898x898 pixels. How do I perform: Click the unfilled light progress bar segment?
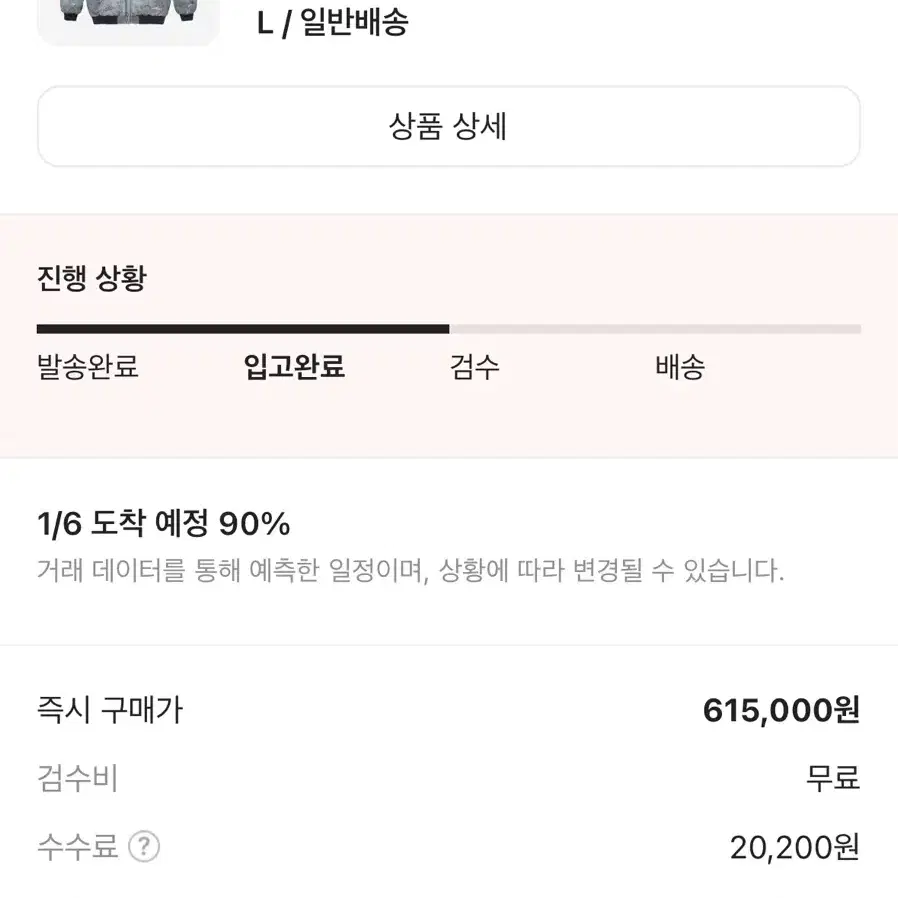655,329
